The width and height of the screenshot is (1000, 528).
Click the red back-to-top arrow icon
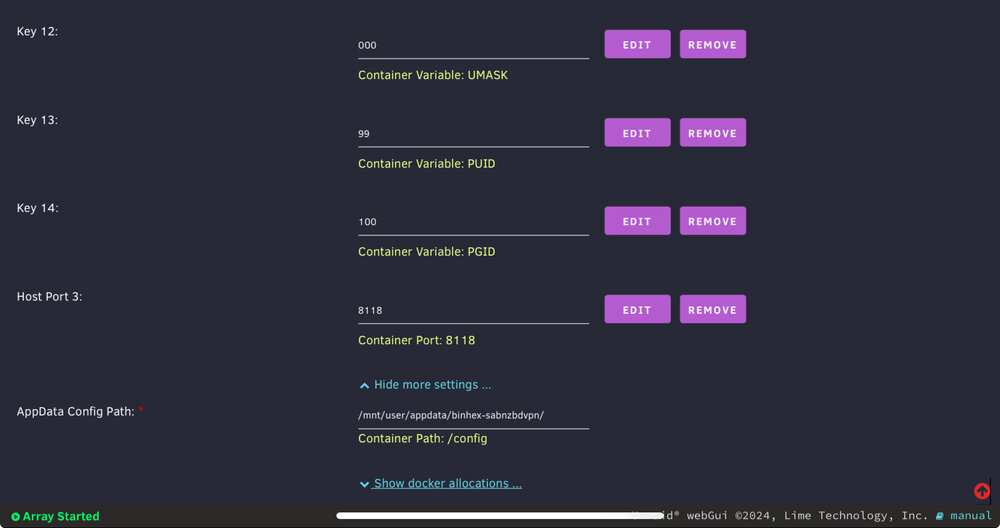[x=982, y=491]
